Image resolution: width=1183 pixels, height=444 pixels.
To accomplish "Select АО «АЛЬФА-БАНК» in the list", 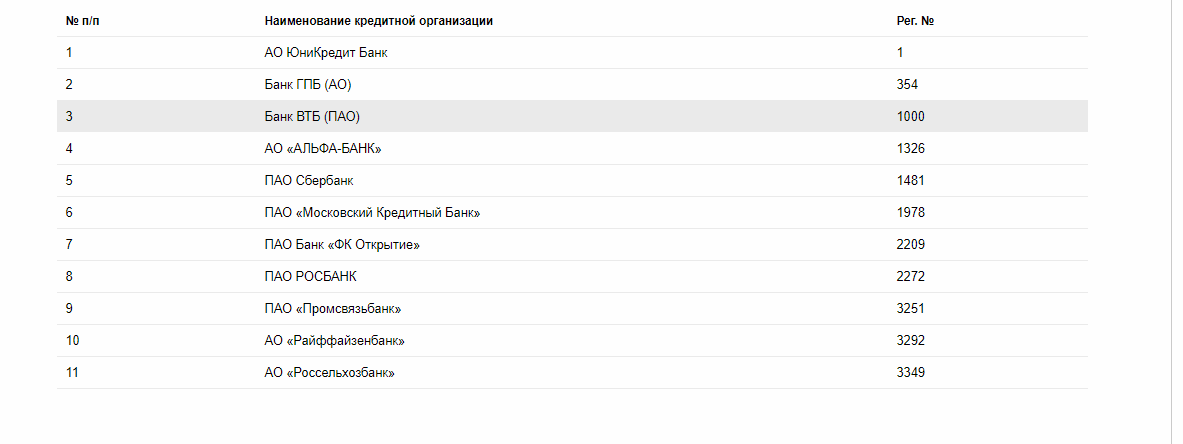I will pyautogui.click(x=323, y=149).
